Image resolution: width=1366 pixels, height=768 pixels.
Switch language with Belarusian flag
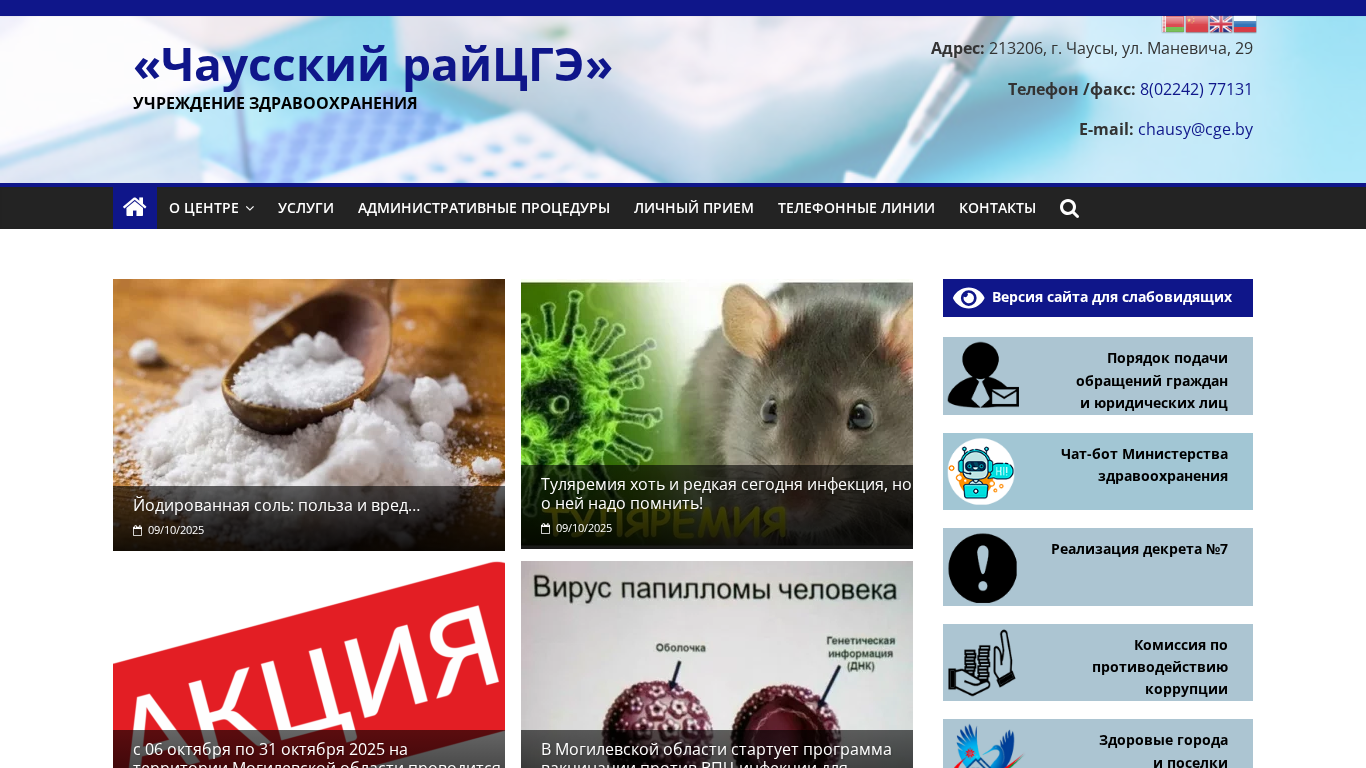tap(1173, 24)
